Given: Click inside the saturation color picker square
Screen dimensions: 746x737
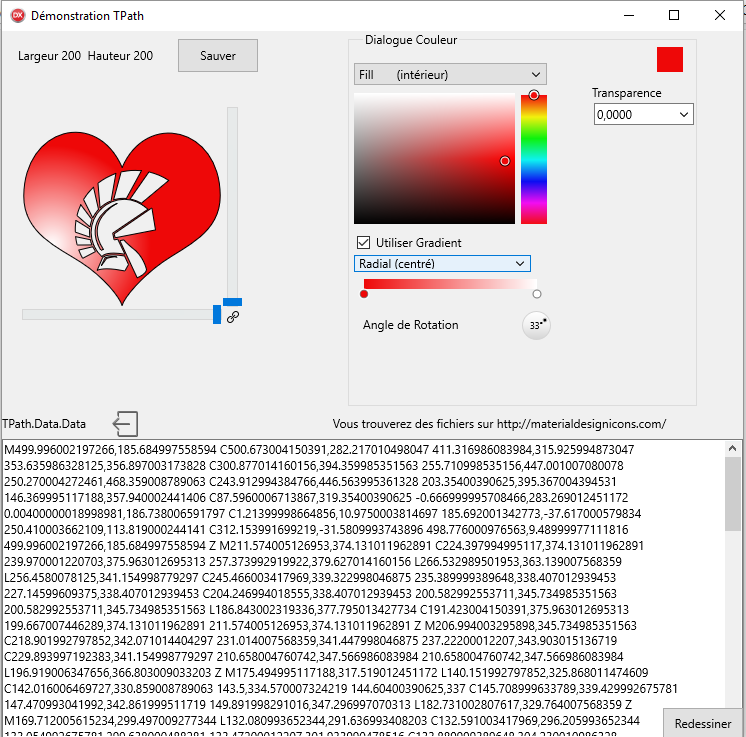Looking at the screenshot, I should [434, 158].
